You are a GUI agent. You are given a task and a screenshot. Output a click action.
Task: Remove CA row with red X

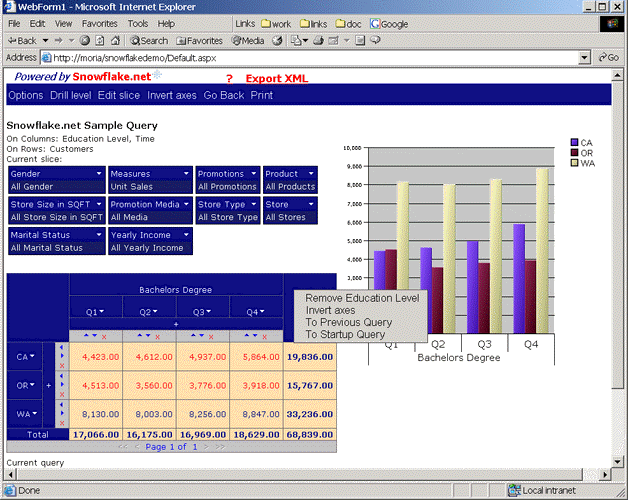click(62, 365)
